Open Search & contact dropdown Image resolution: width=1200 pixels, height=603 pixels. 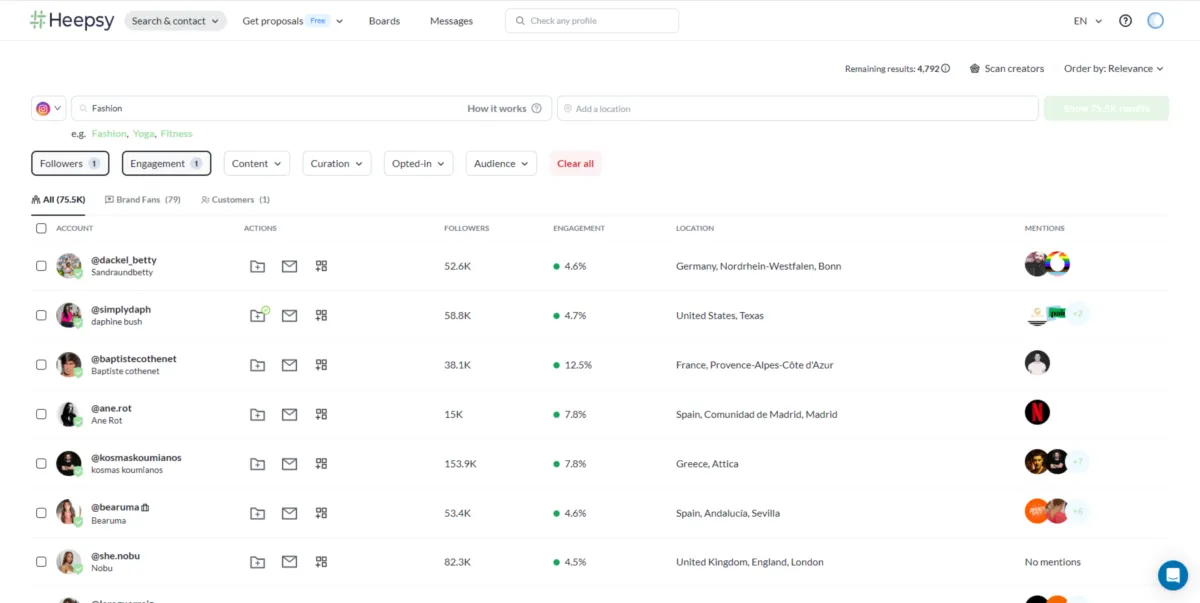[175, 21]
